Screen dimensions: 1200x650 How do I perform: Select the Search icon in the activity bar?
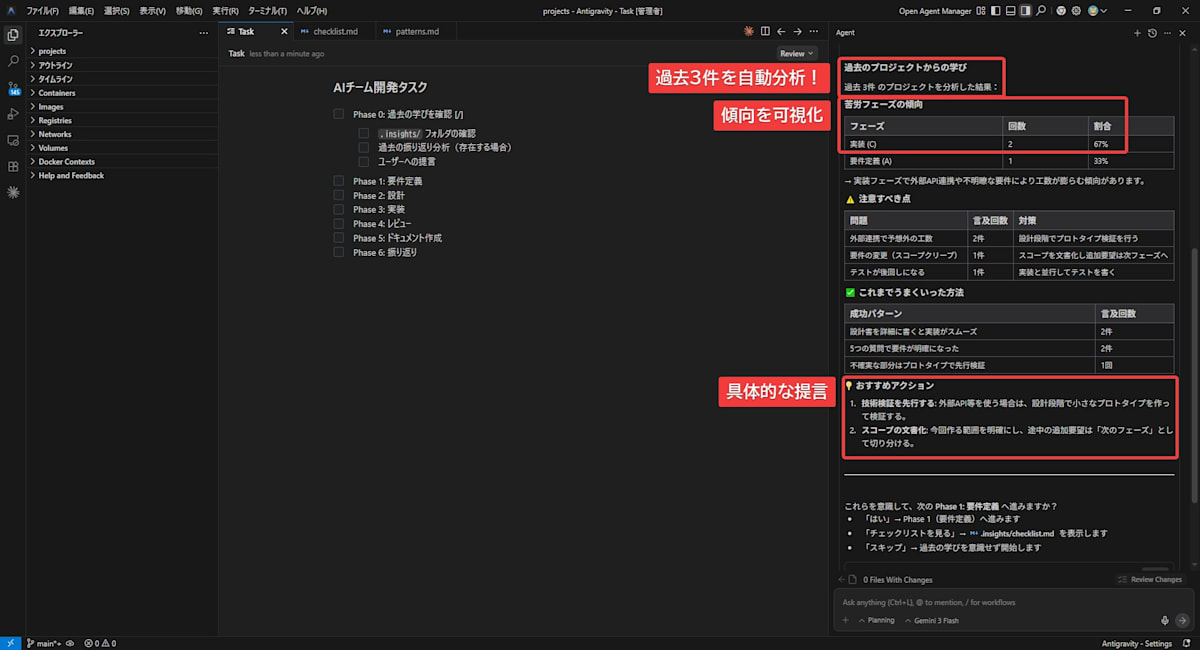13,61
